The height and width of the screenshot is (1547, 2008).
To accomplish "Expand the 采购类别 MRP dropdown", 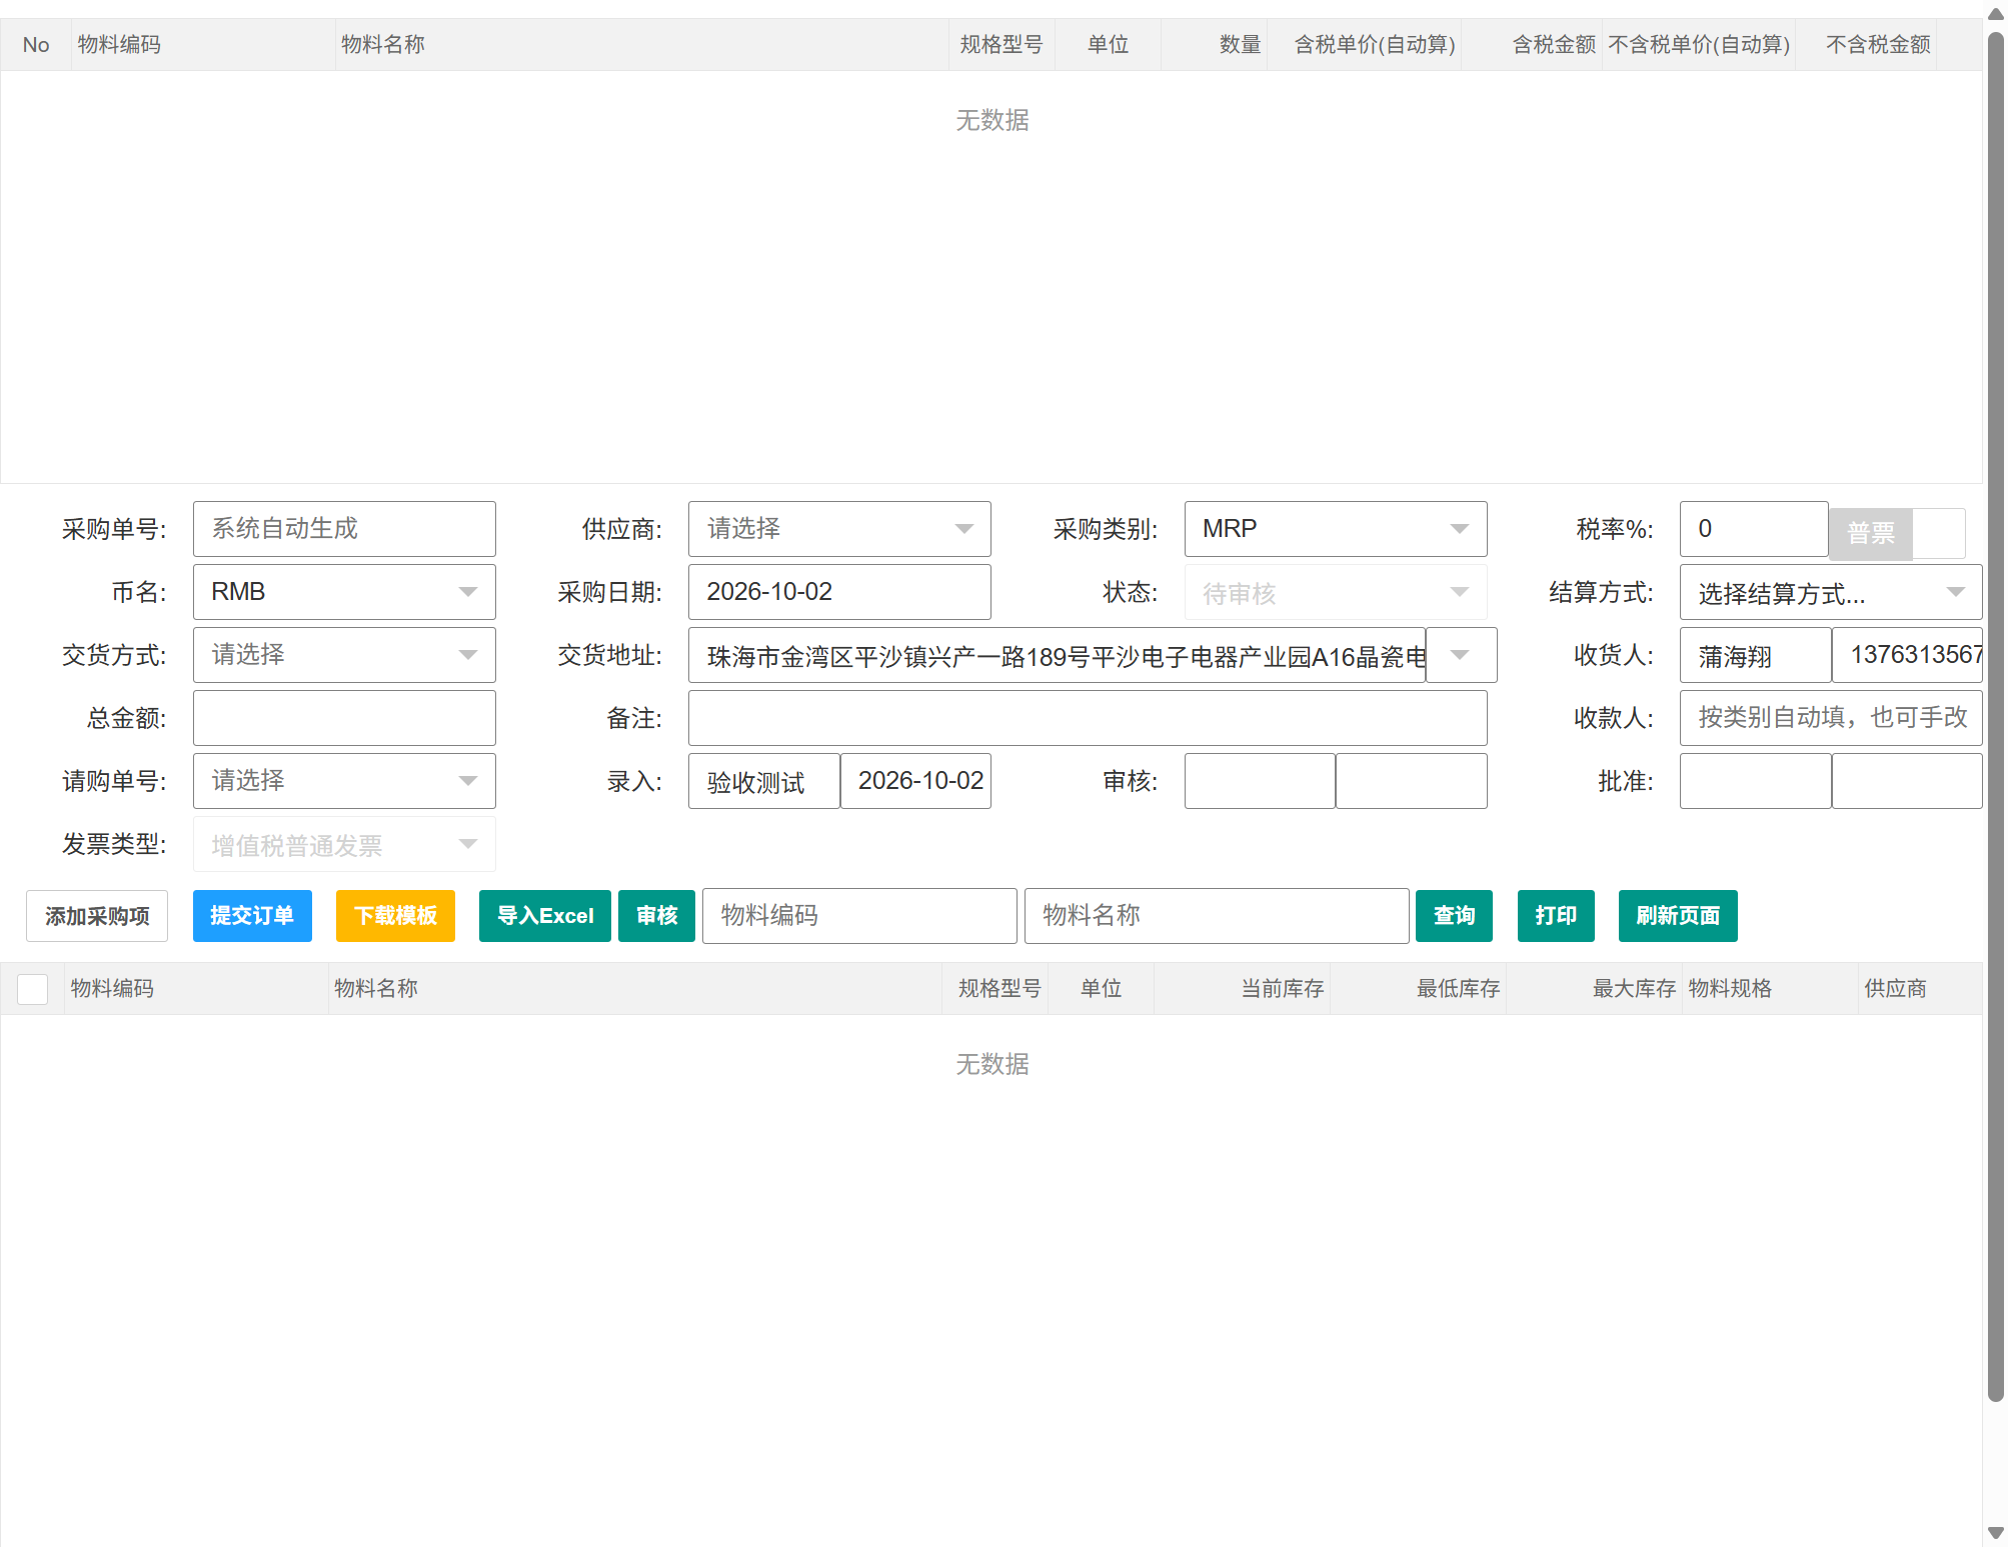I will click(1335, 529).
